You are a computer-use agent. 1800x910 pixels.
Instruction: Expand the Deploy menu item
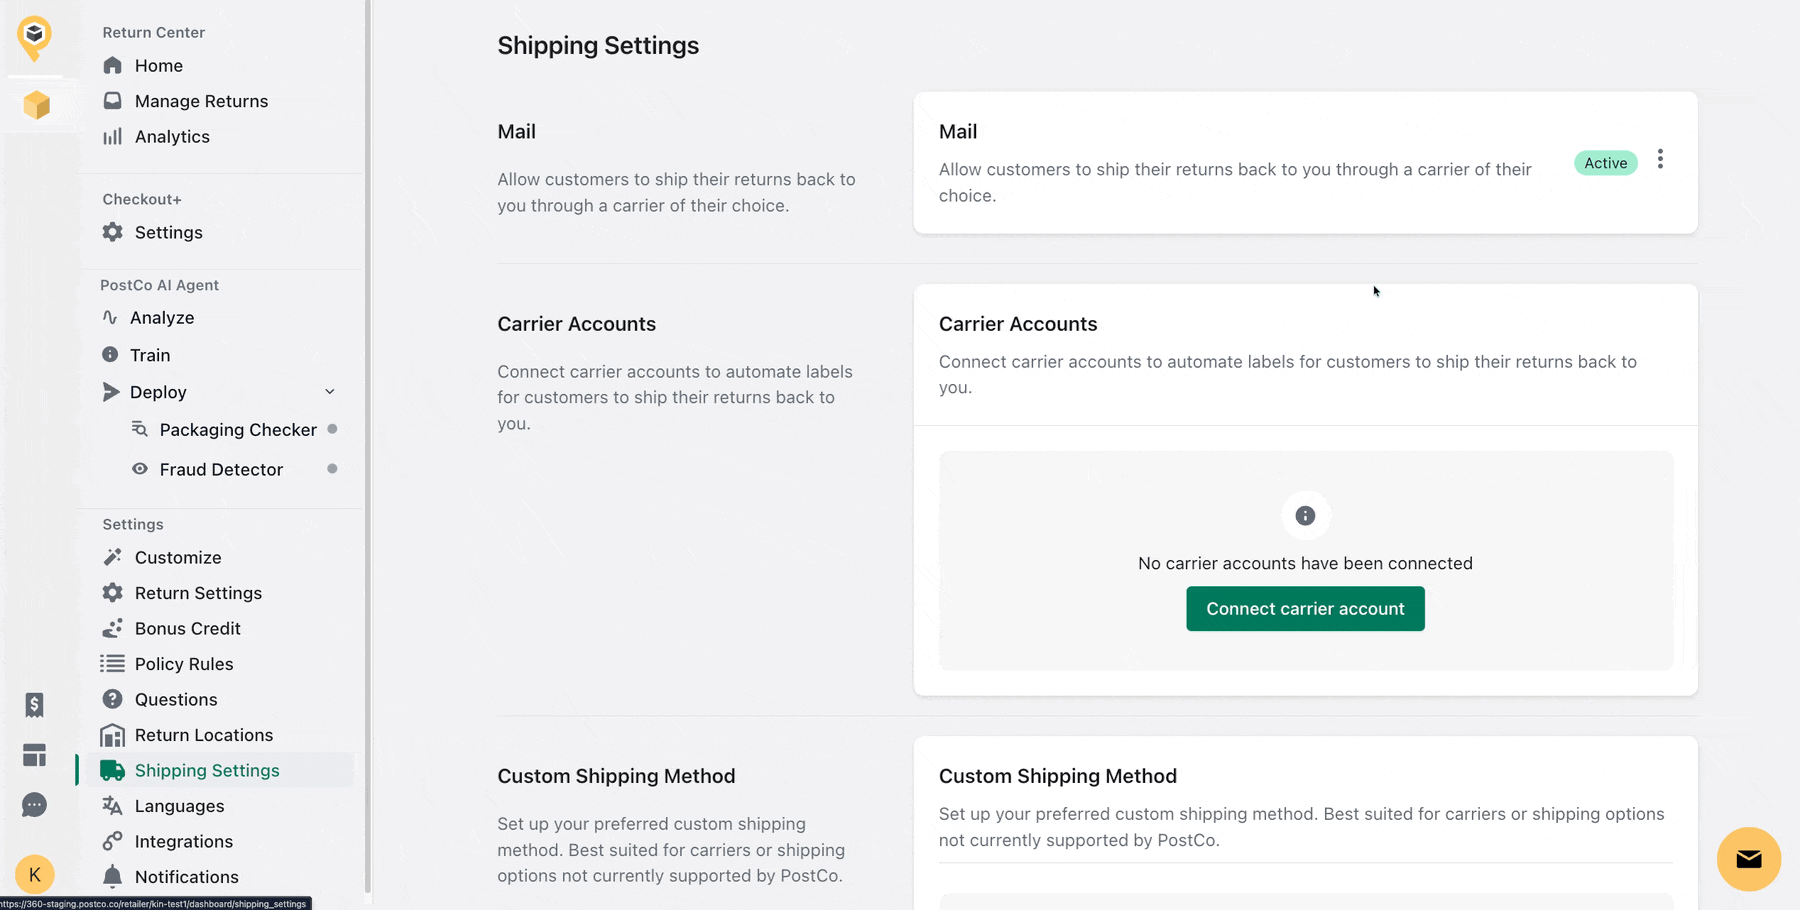[158, 392]
